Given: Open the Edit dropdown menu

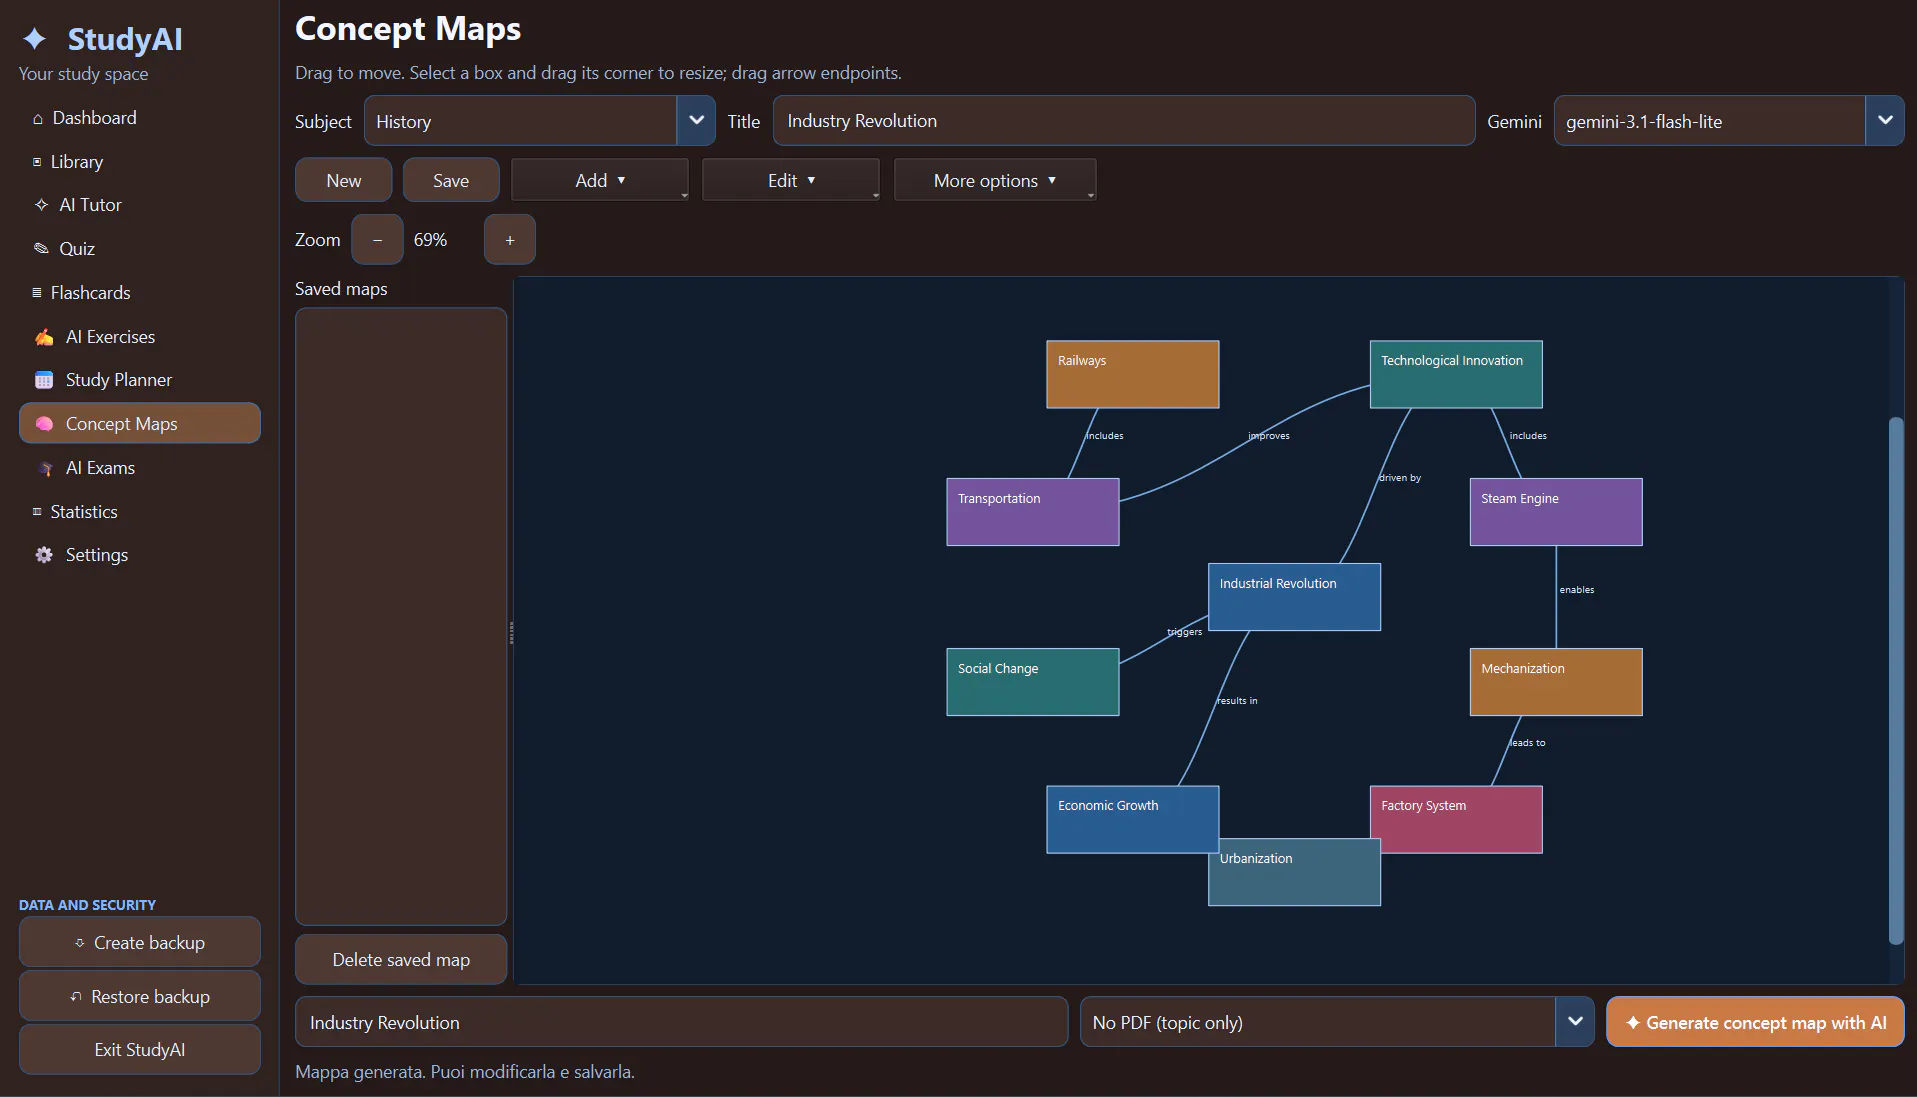Looking at the screenshot, I should click(x=791, y=180).
